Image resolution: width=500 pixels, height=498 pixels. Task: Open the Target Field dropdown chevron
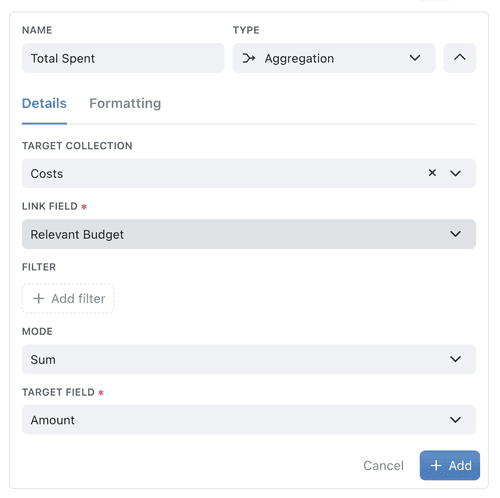[455, 420]
